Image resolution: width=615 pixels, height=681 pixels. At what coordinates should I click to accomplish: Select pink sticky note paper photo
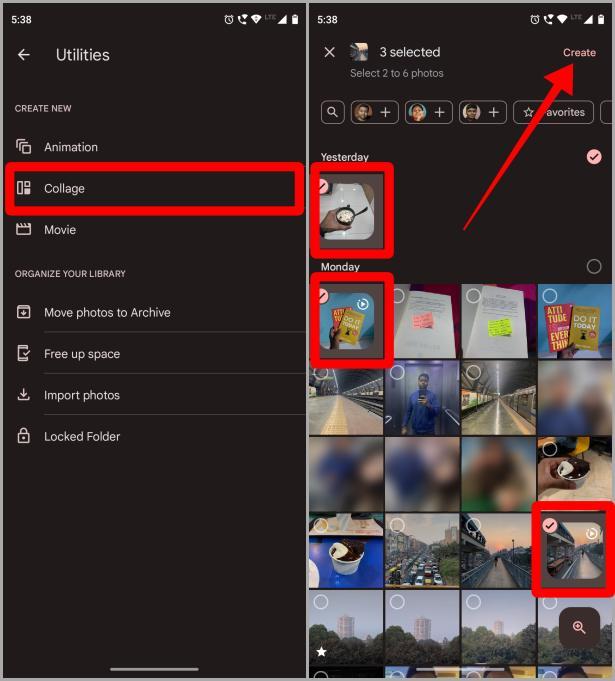tap(422, 321)
